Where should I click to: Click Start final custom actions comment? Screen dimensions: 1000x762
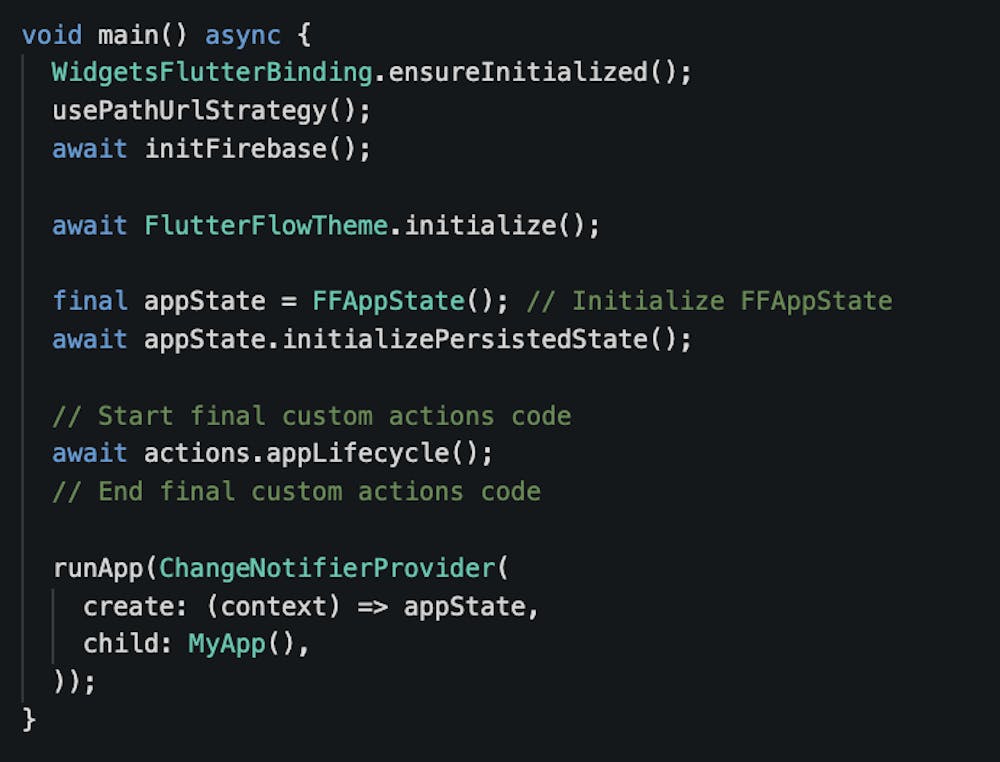click(x=312, y=415)
